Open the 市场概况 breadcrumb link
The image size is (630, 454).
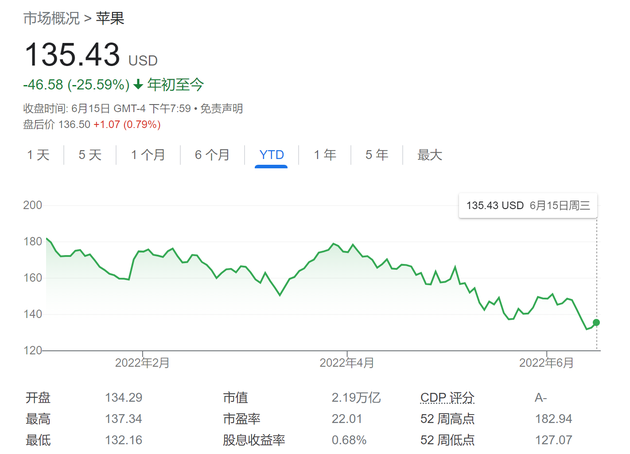pyautogui.click(x=51, y=19)
